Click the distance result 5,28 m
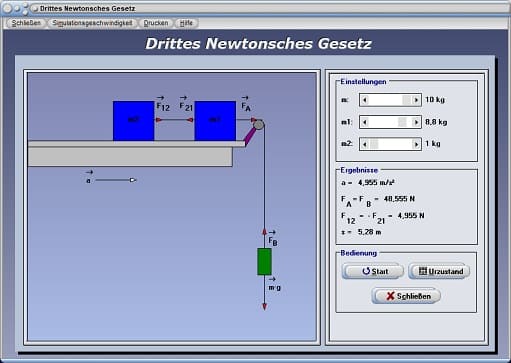 [369, 232]
